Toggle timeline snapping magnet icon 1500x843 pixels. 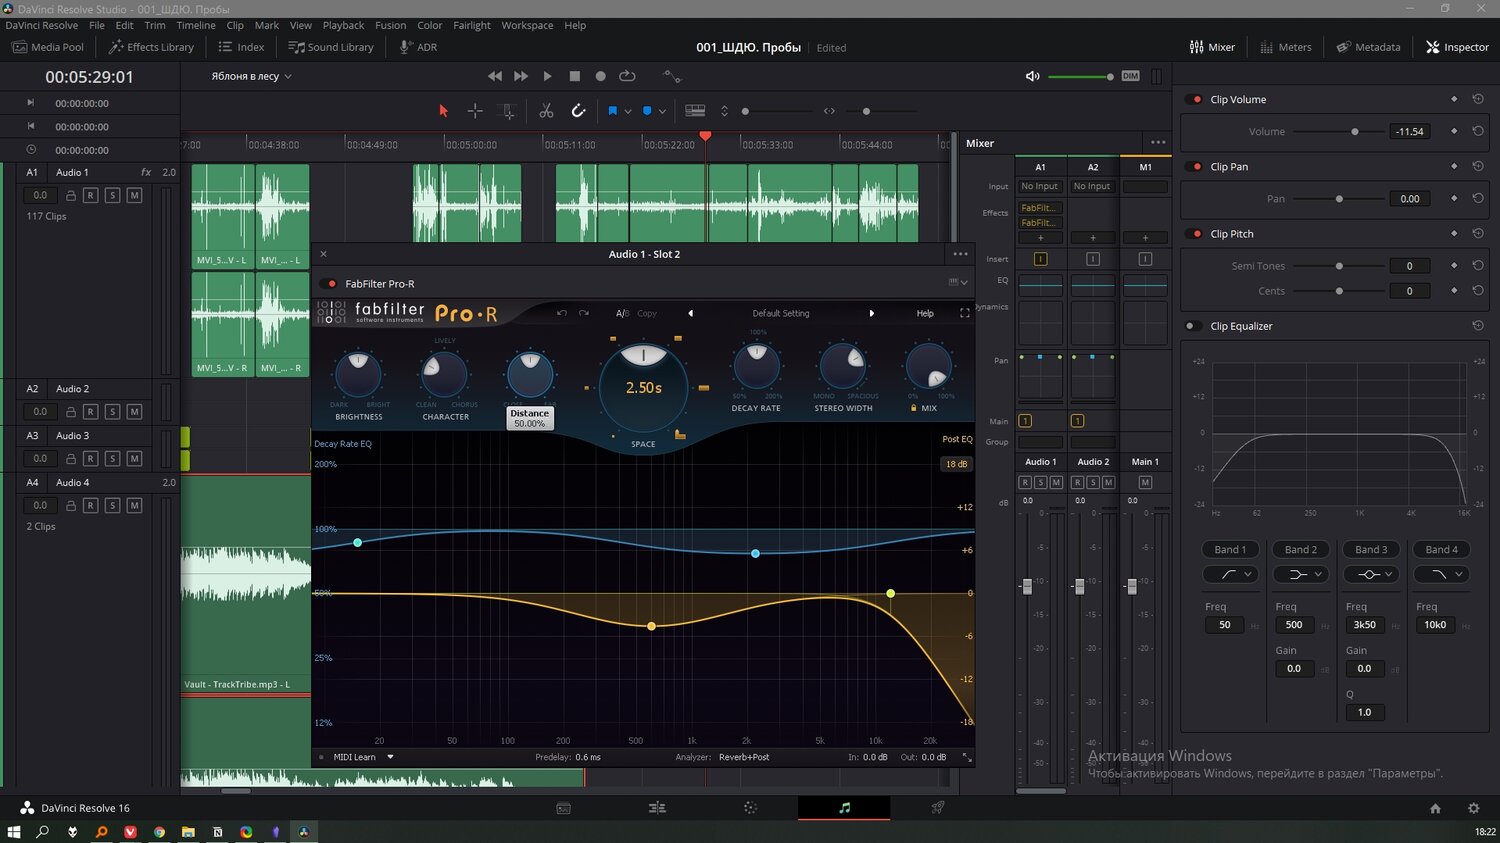click(x=578, y=111)
